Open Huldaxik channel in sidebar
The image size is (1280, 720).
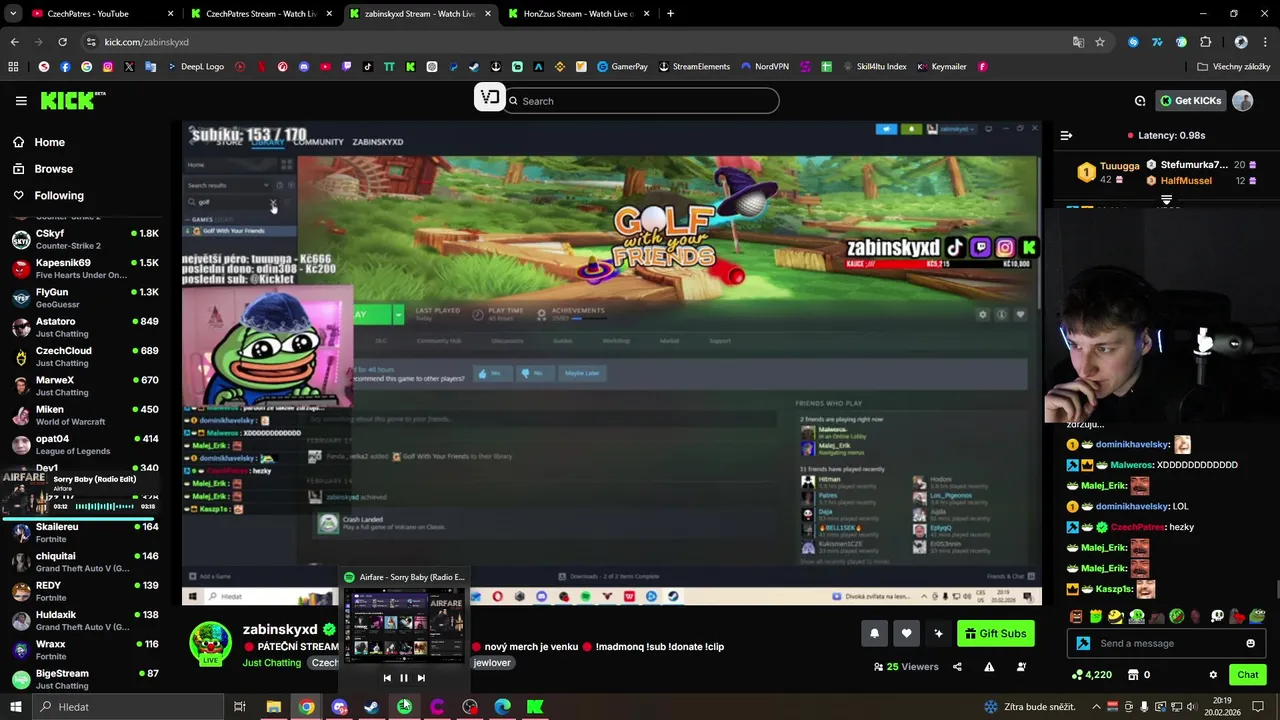pyautogui.click(x=85, y=621)
